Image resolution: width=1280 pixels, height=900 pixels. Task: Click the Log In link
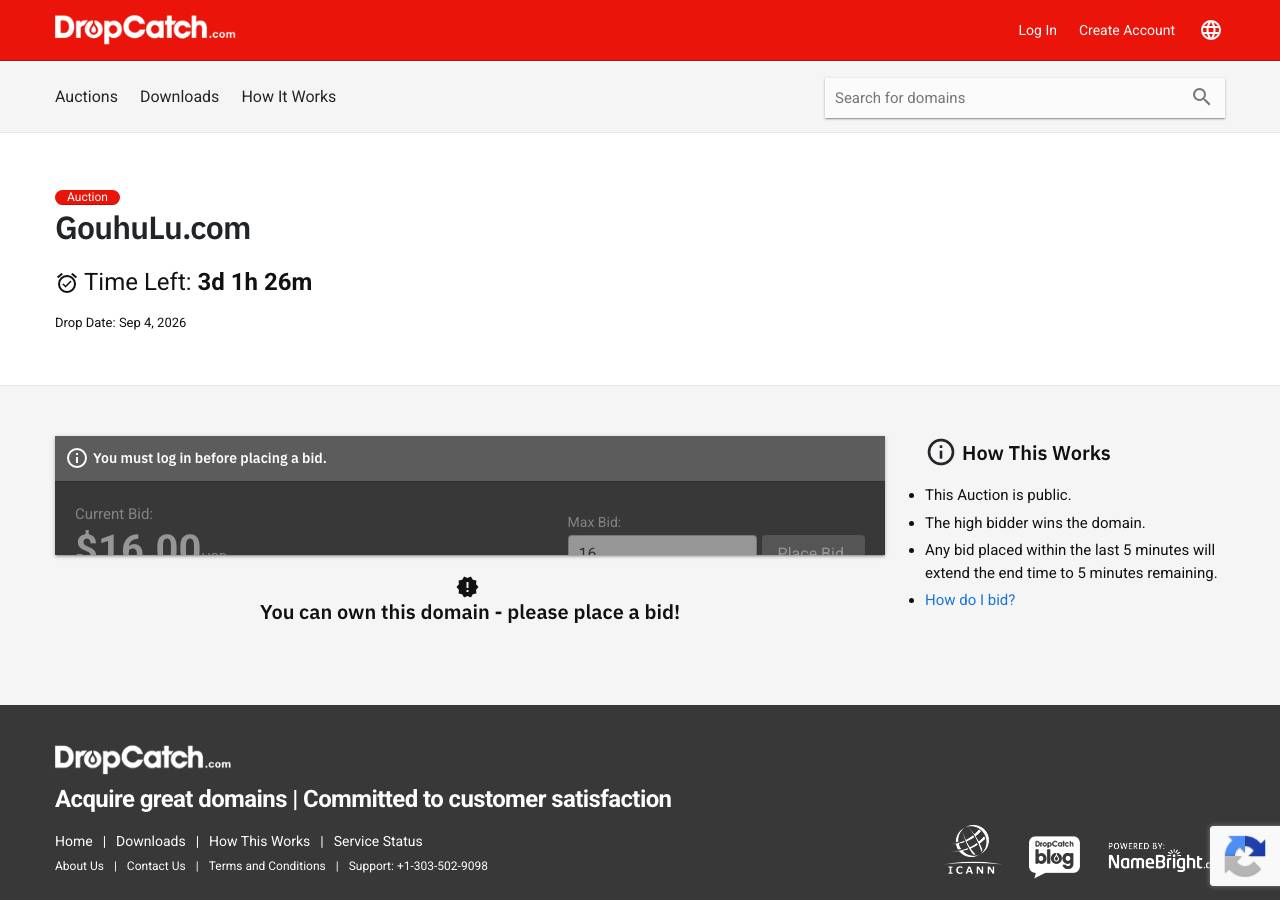pyautogui.click(x=1037, y=30)
